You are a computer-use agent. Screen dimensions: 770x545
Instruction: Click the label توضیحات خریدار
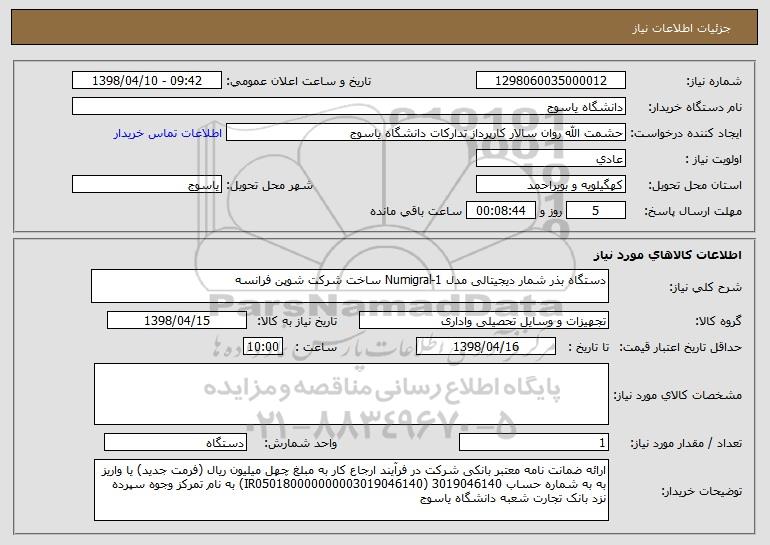pos(702,491)
